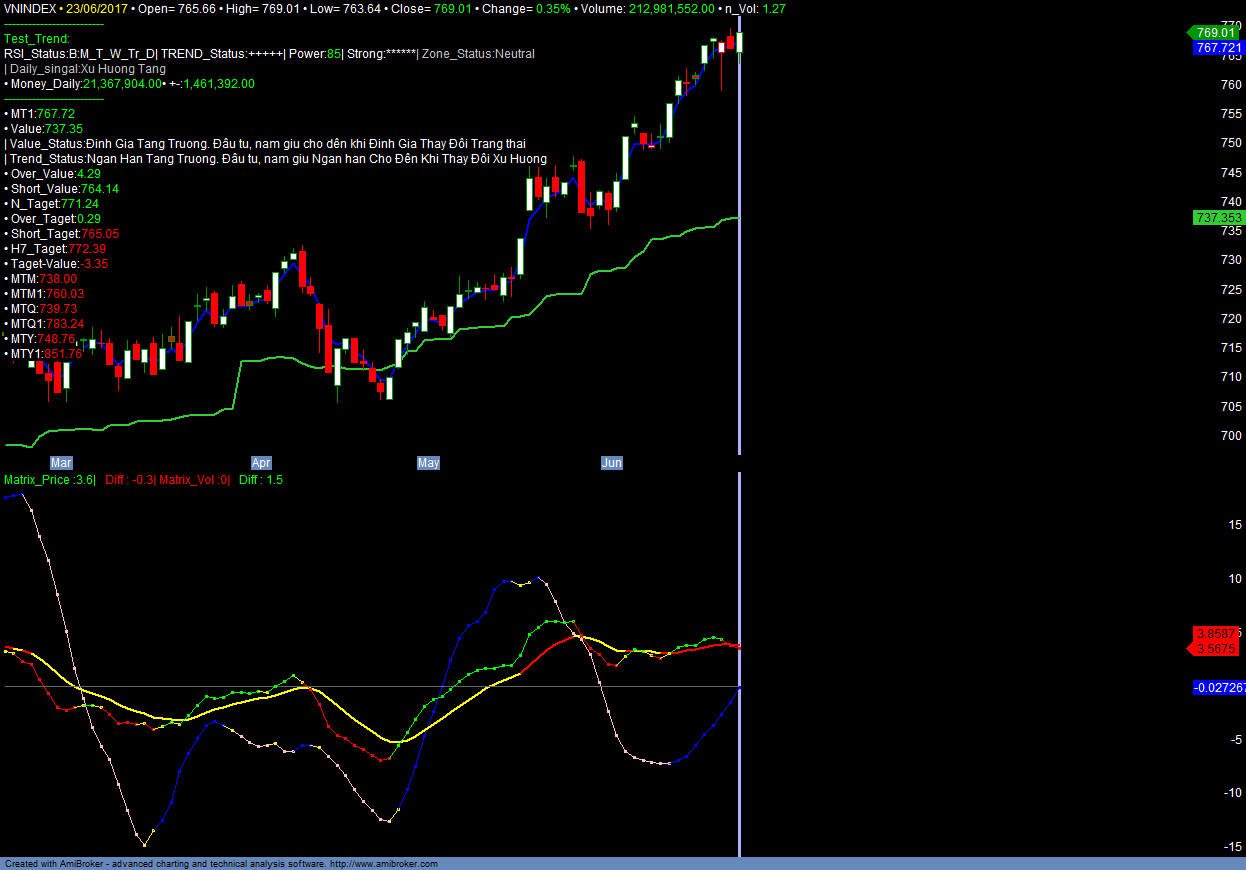
Task: Click the green 737.353 value tag
Action: 1218,218
